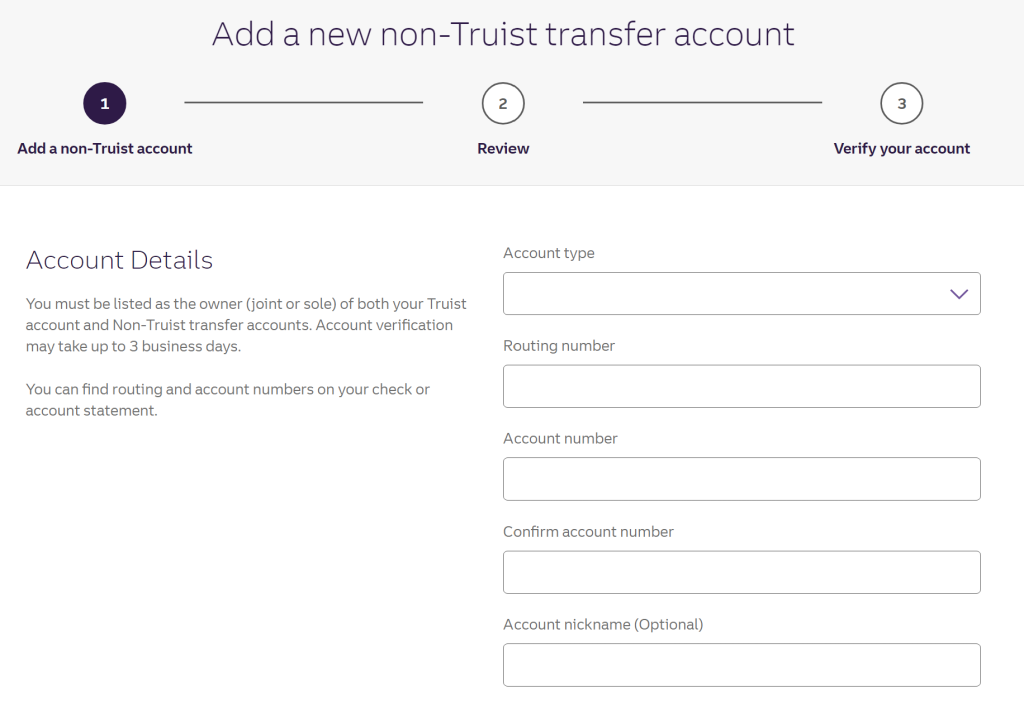Click the 'Routing number' field label
Image resolution: width=1024 pixels, height=715 pixels.
(559, 346)
